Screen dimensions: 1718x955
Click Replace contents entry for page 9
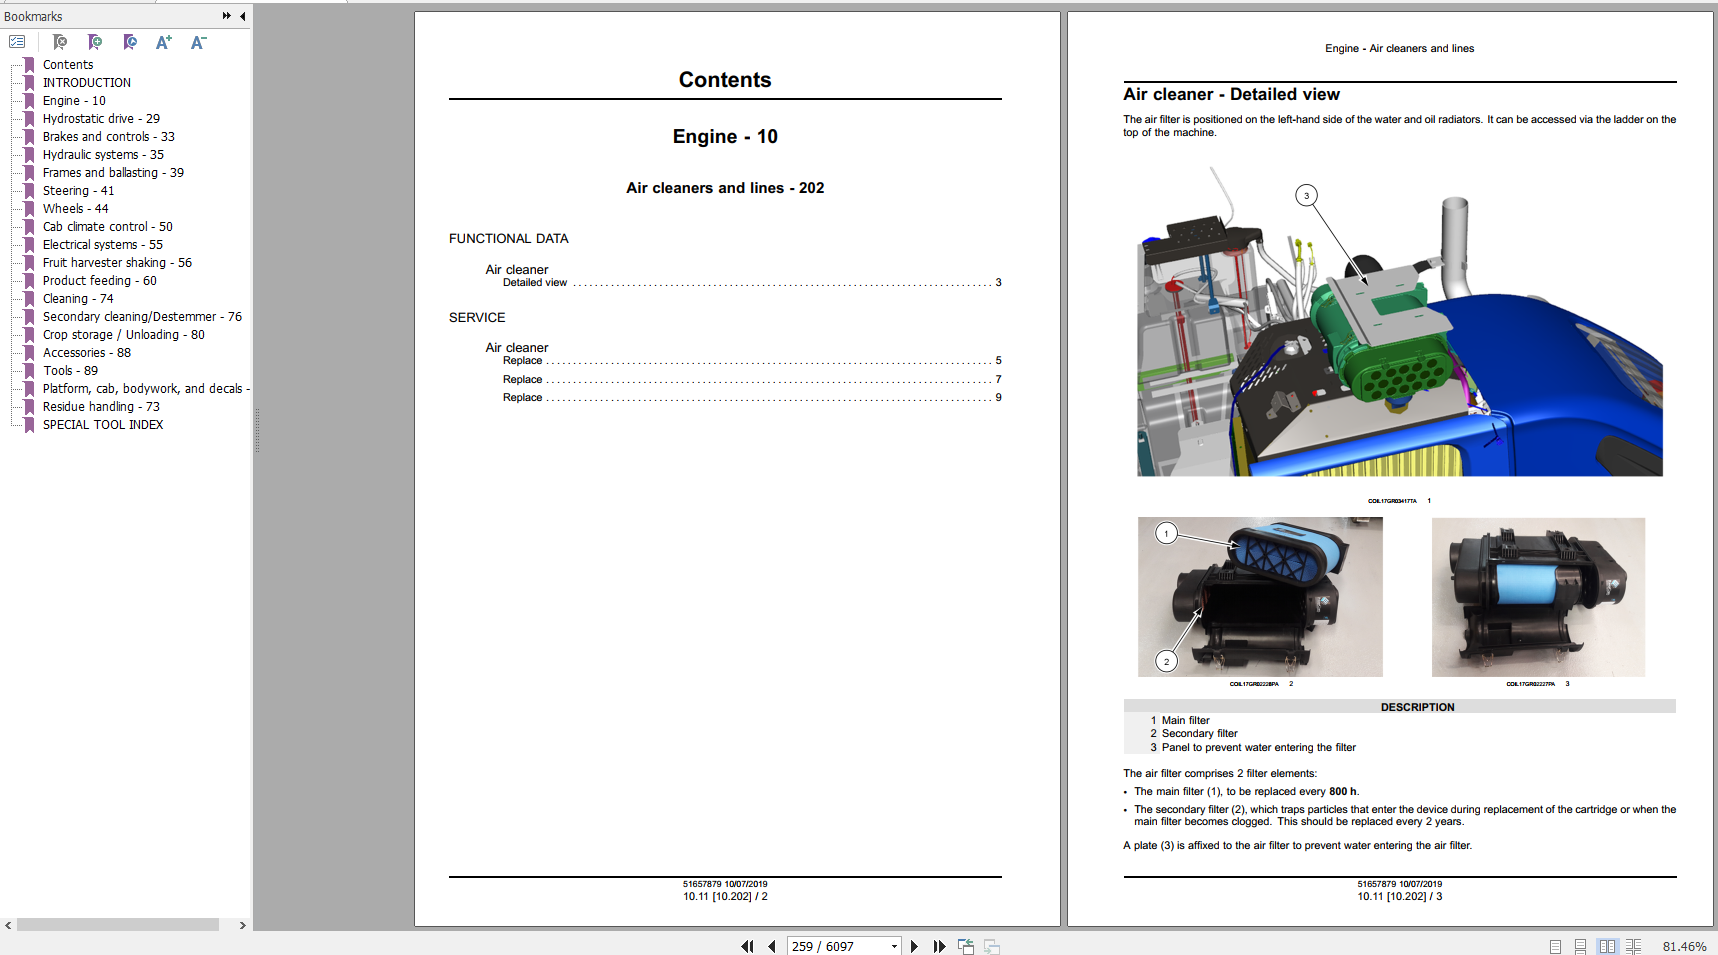point(752,398)
